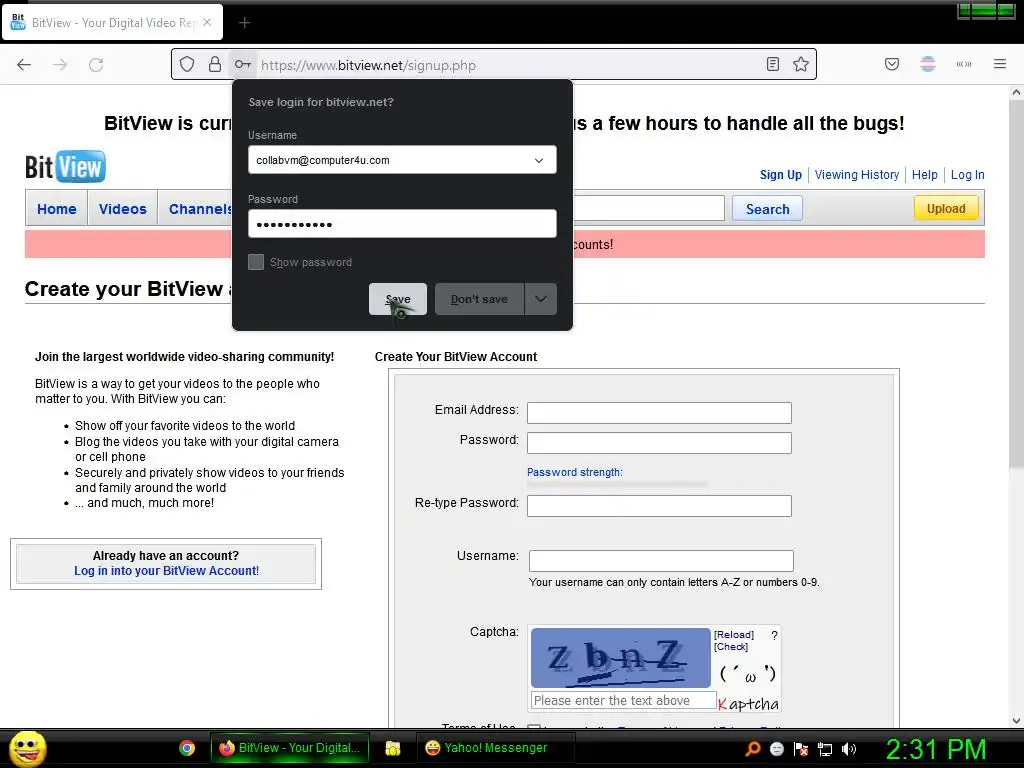This screenshot has width=1024, height=768.
Task: Click the volume speaker tray icon
Action: pyautogui.click(x=849, y=749)
